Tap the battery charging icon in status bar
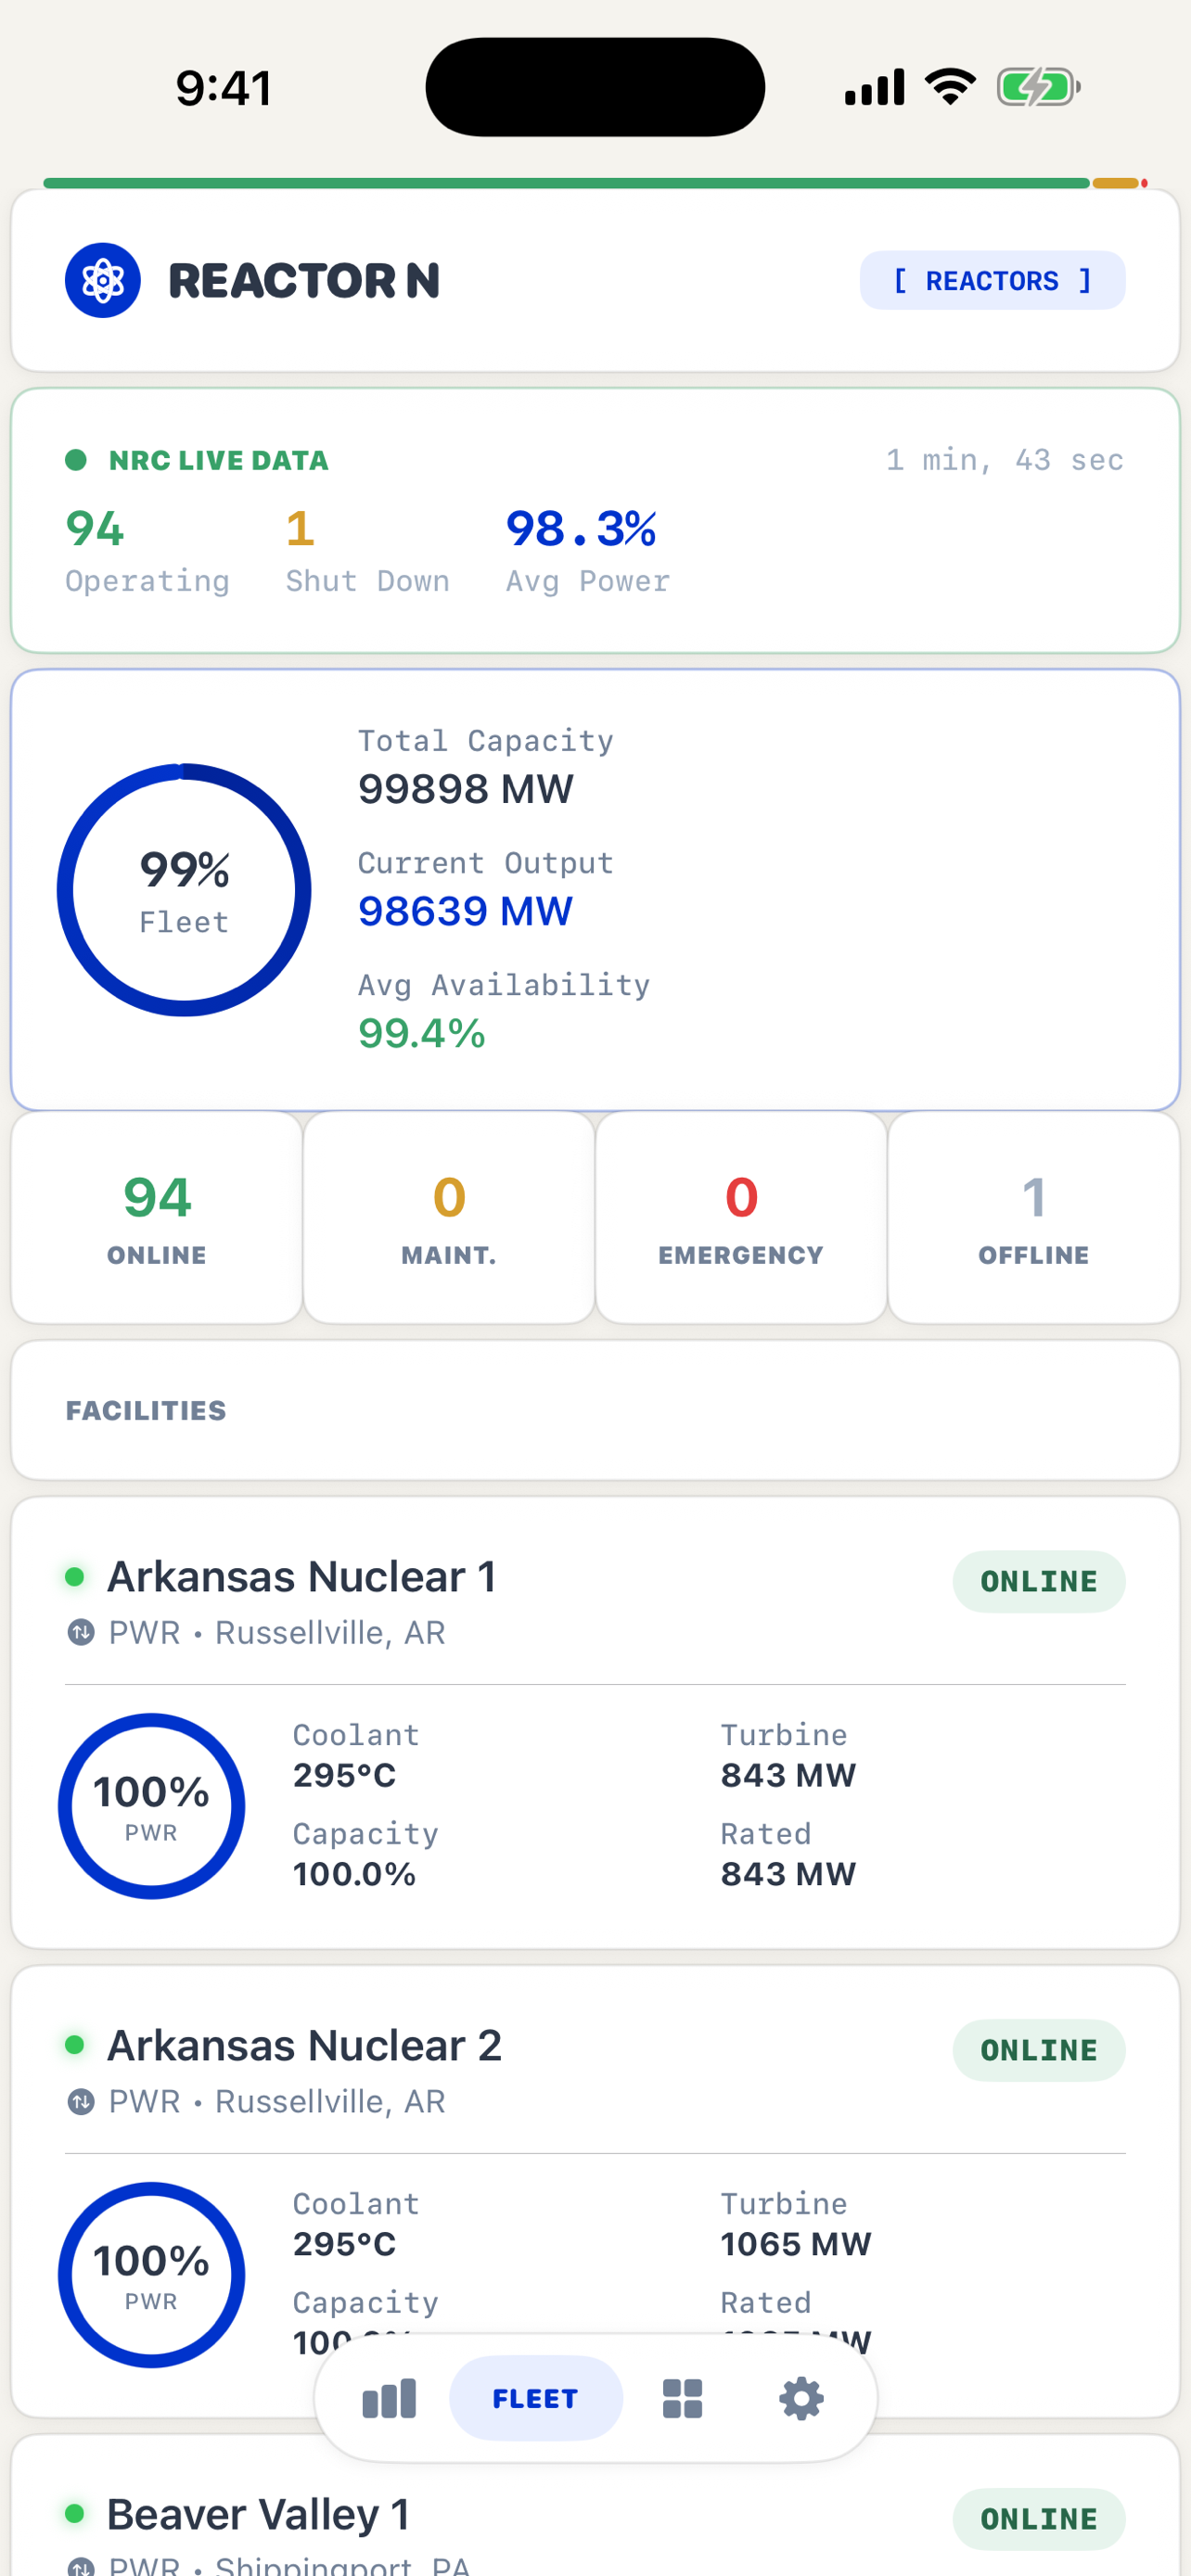The width and height of the screenshot is (1191, 2576). point(1038,87)
